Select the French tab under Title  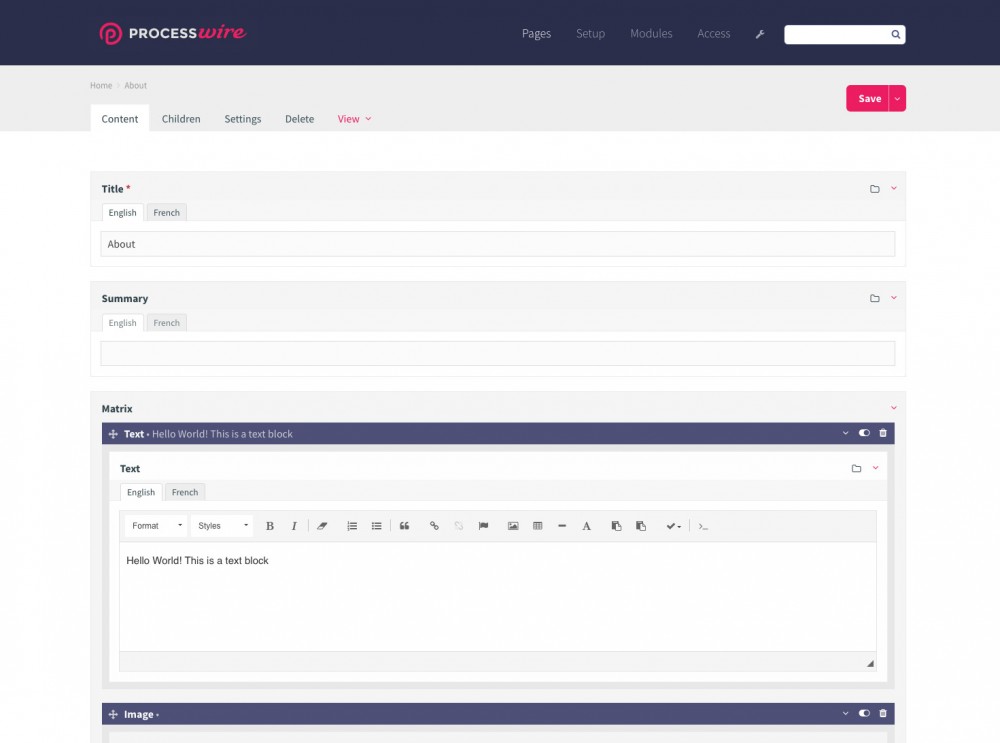[167, 213]
